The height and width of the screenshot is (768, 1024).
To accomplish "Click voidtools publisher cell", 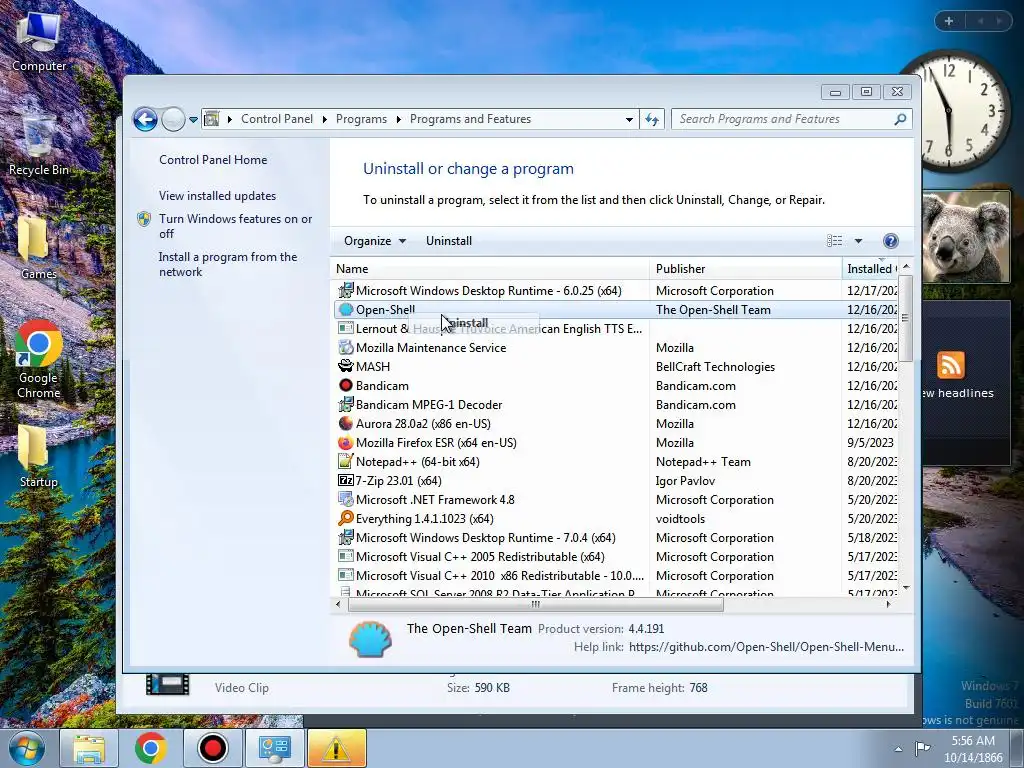I will pos(680,519).
